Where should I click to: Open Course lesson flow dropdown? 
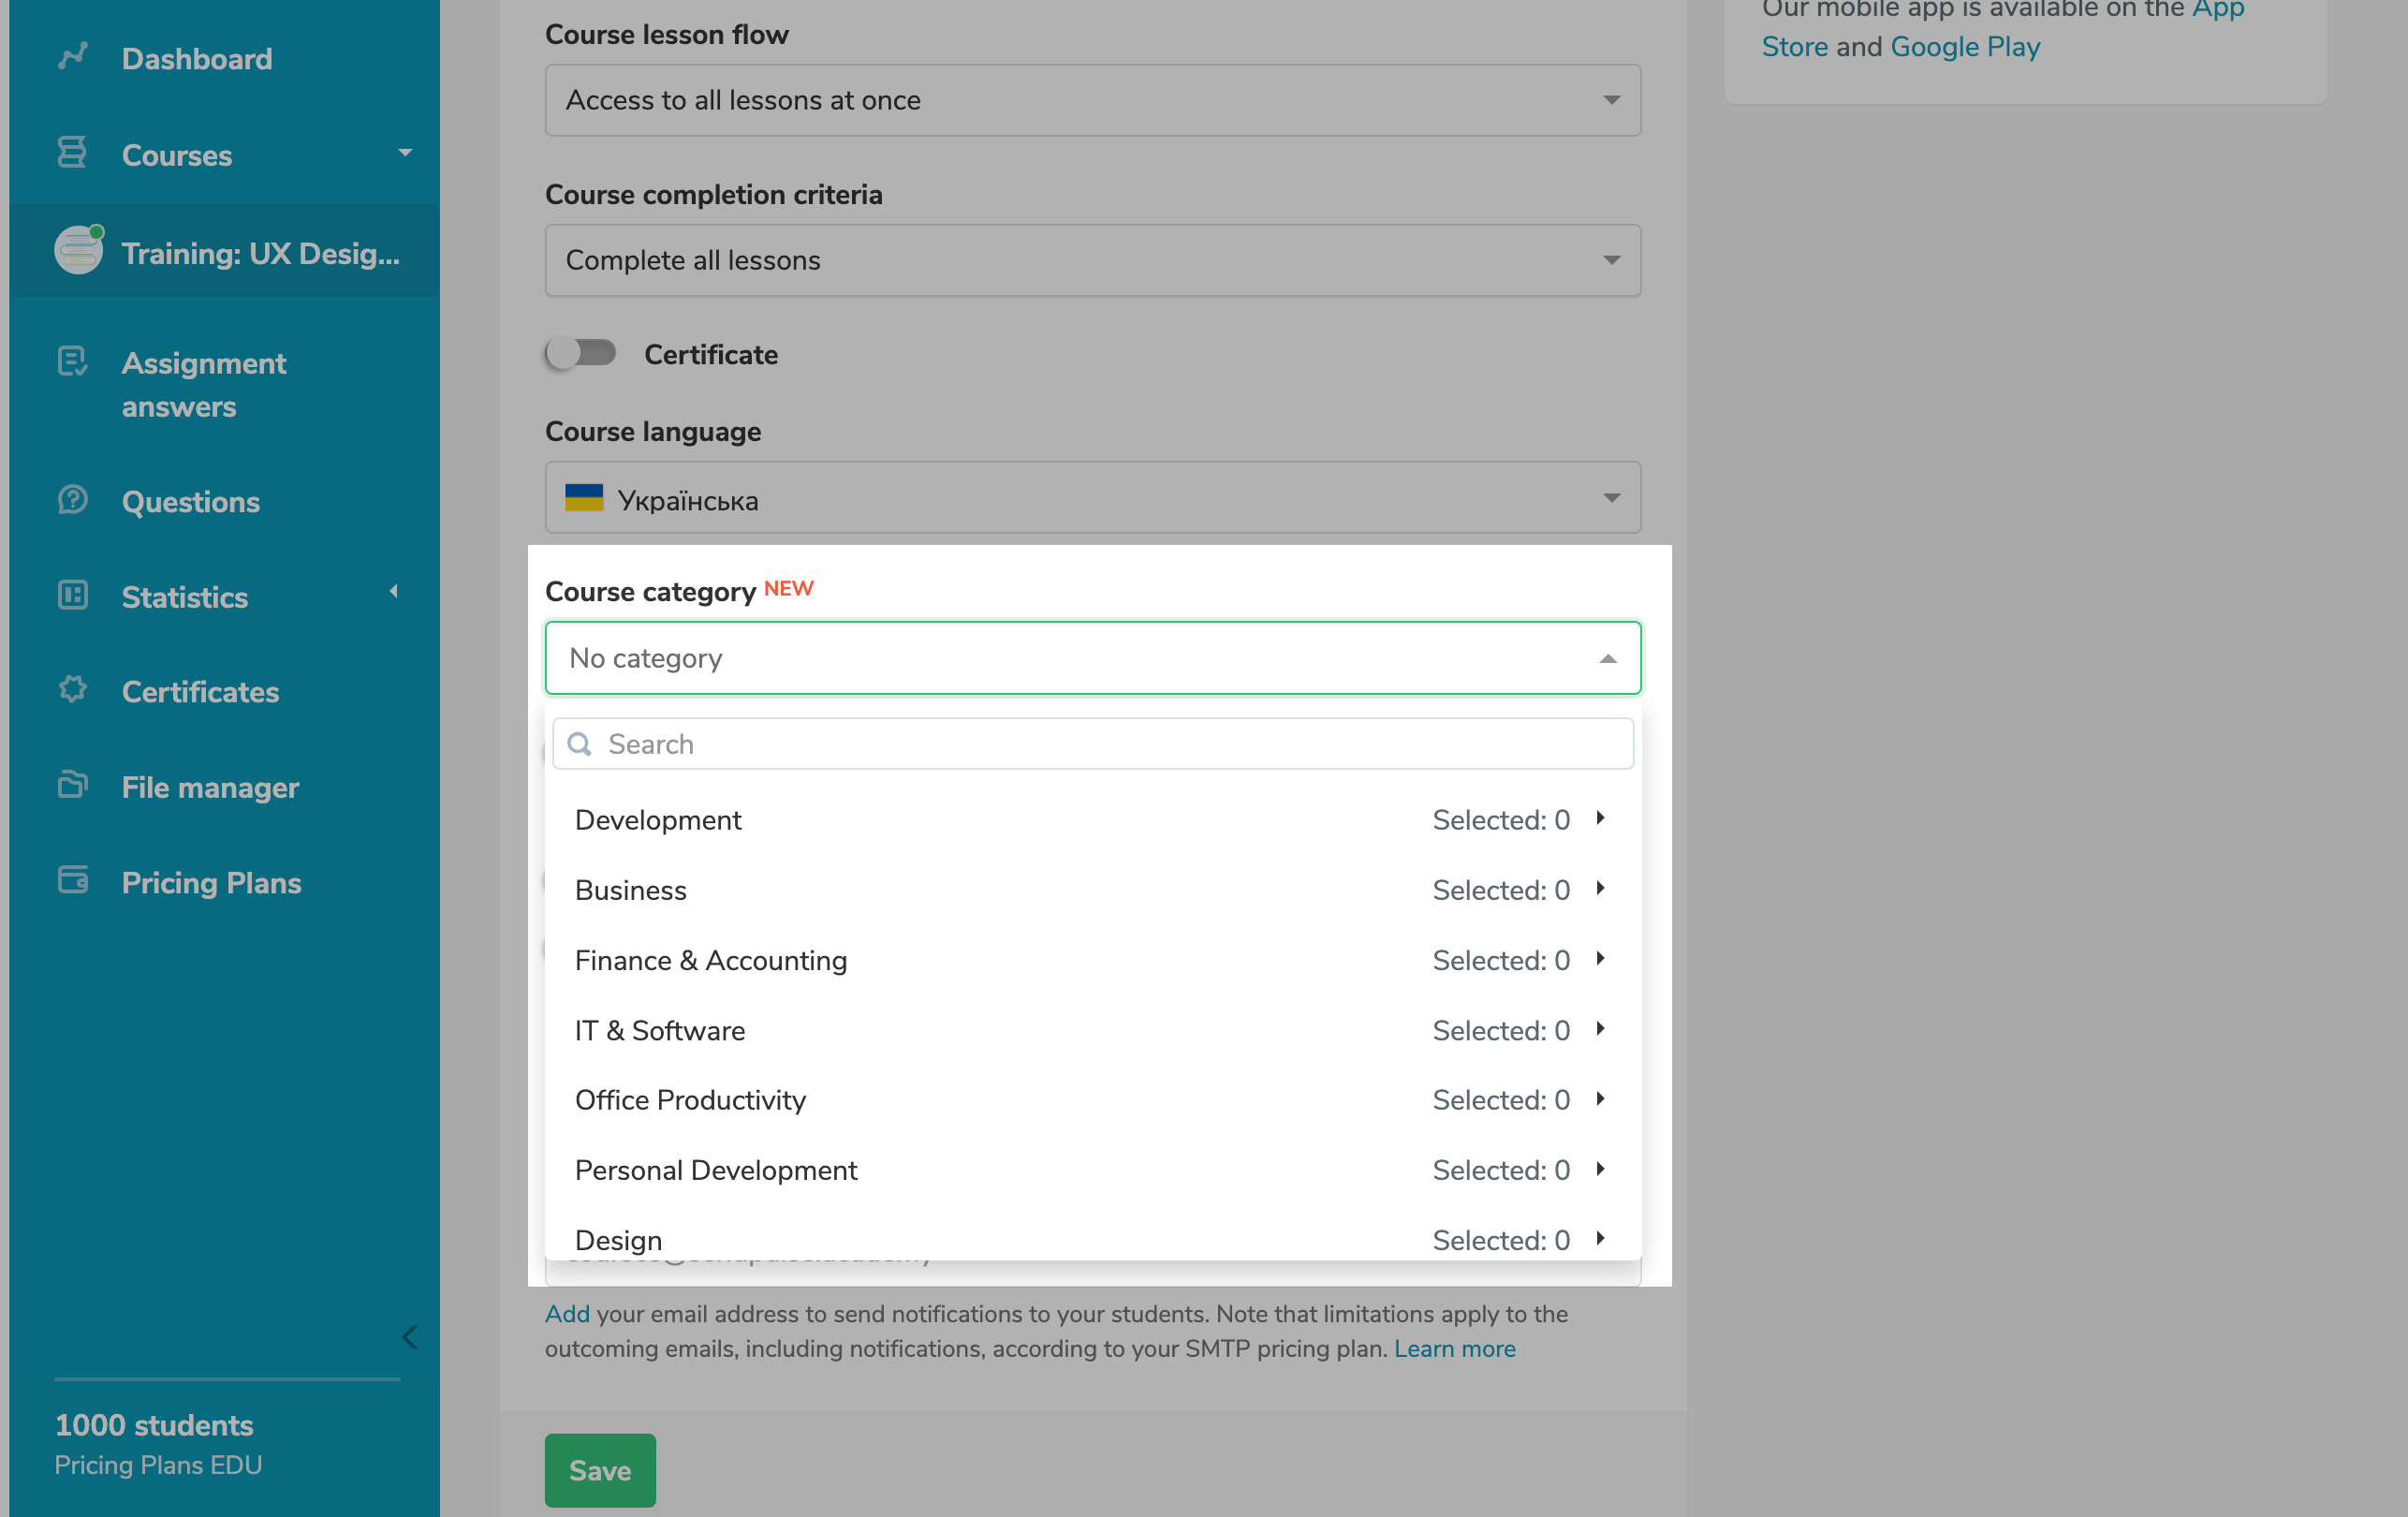coord(1092,100)
